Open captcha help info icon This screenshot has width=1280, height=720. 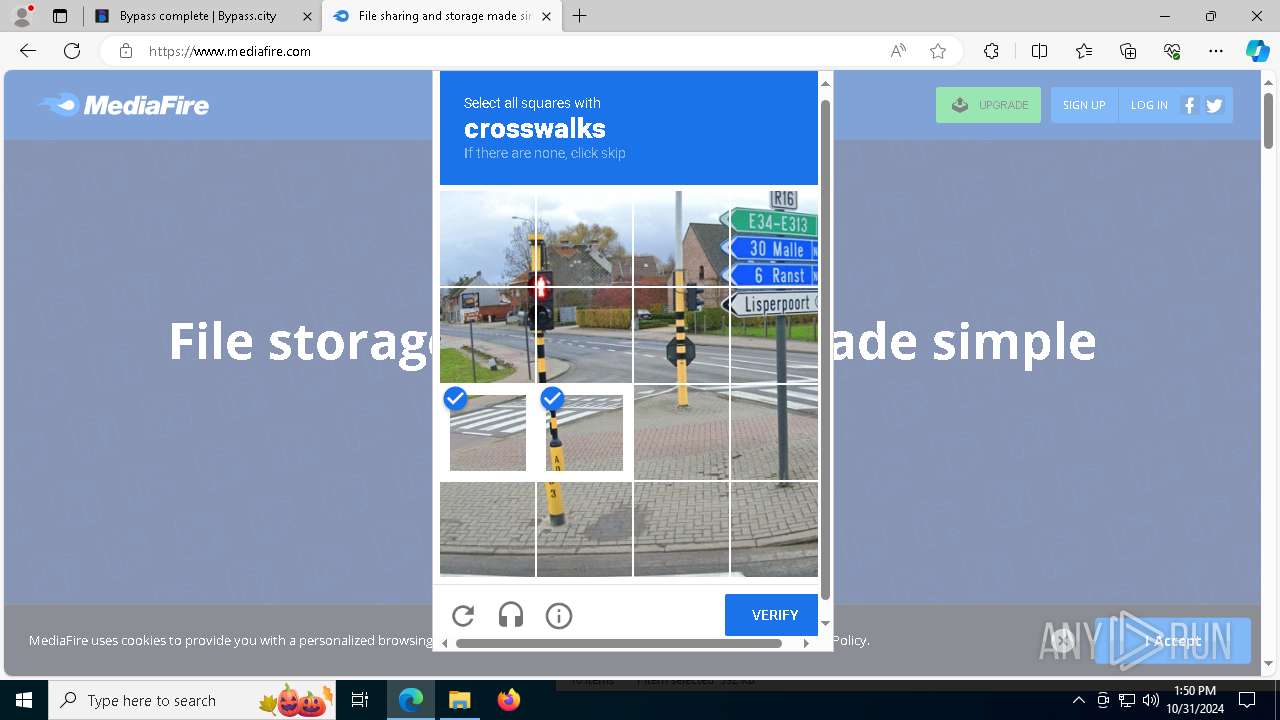tap(559, 616)
